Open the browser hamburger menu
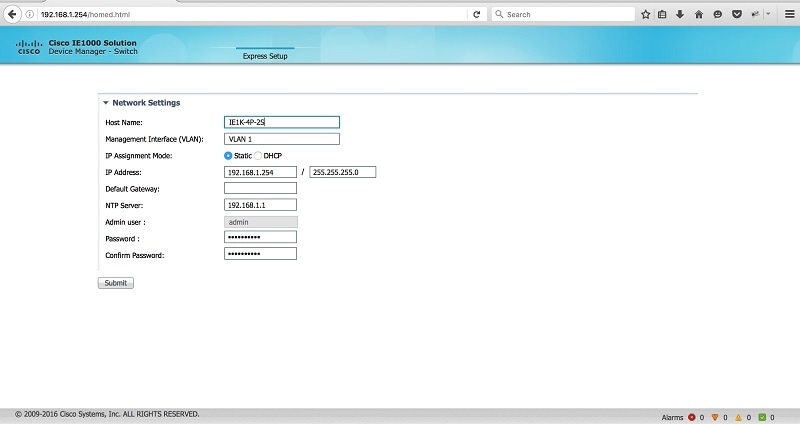The height and width of the screenshot is (424, 800). click(x=789, y=14)
